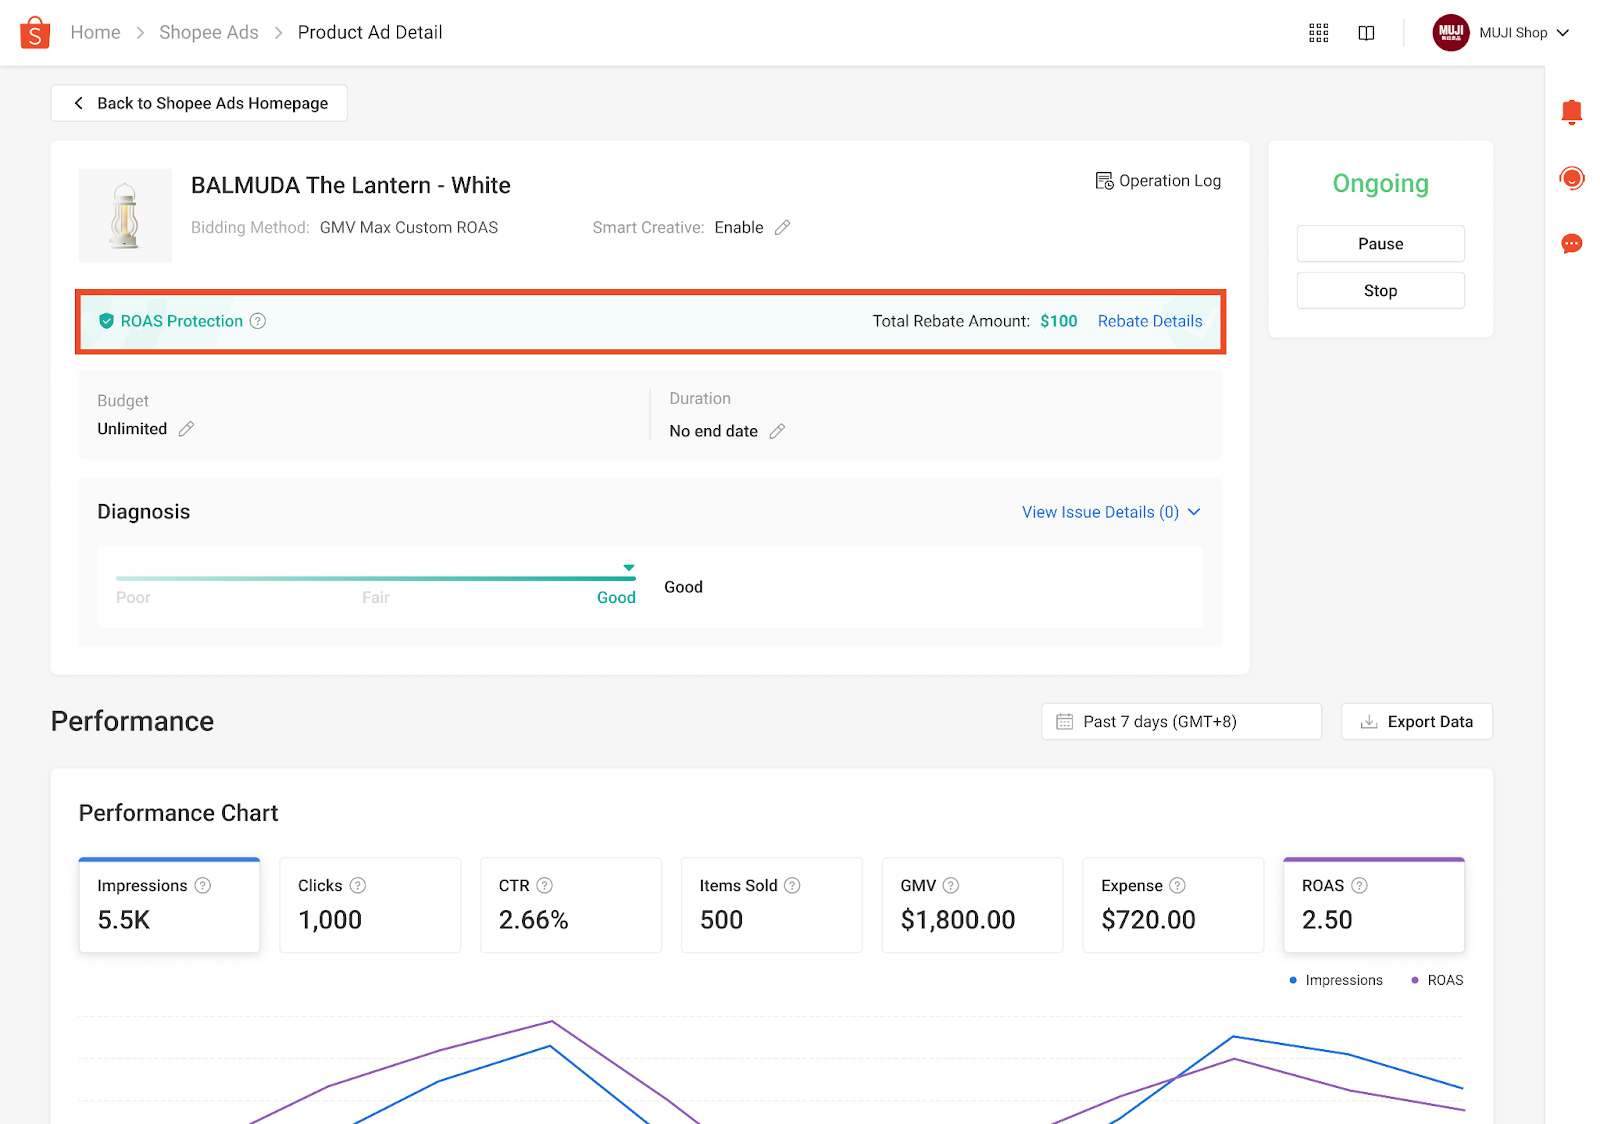
Task: Click the Performance Chart heading
Action: click(179, 813)
